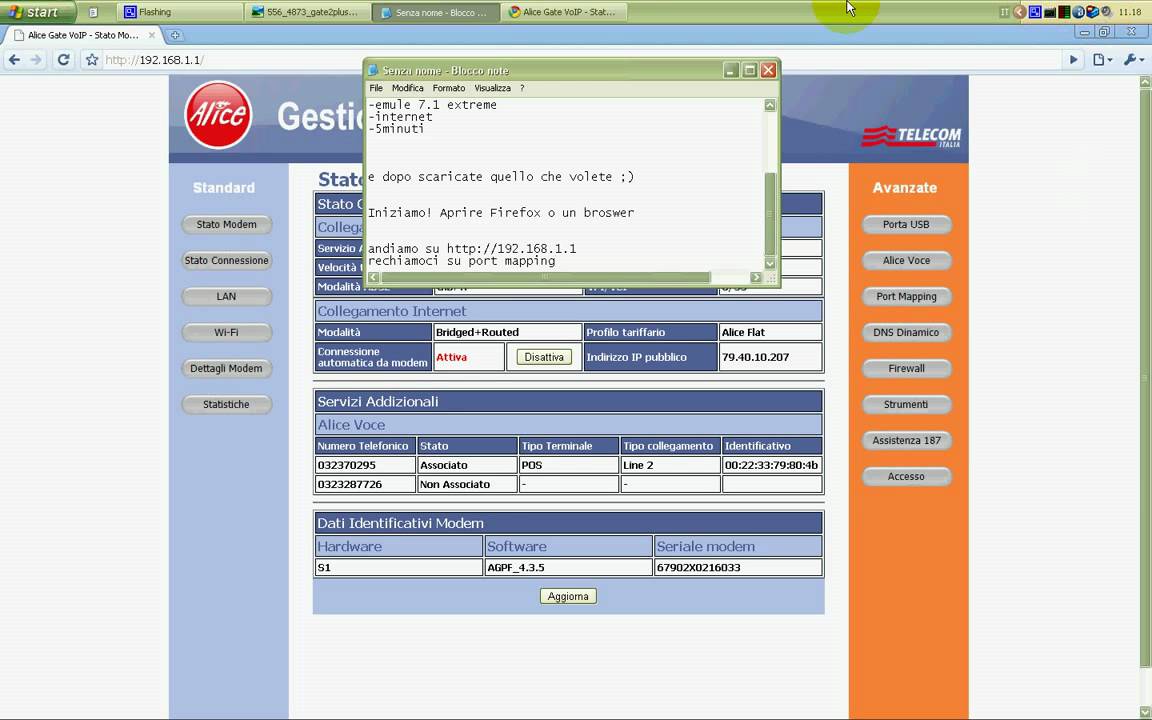Click phone number 0323287726 cell
Screen dimensions: 1152x720
click(x=365, y=484)
